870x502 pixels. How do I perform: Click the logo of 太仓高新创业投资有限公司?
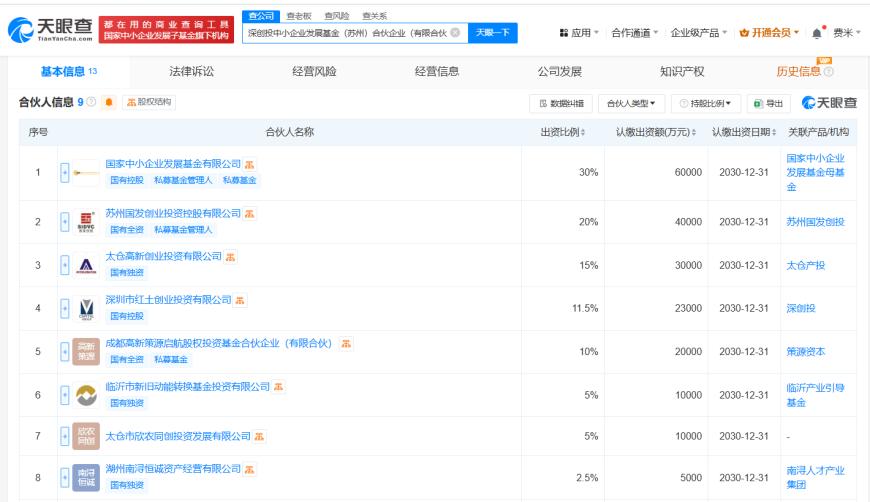click(86, 265)
